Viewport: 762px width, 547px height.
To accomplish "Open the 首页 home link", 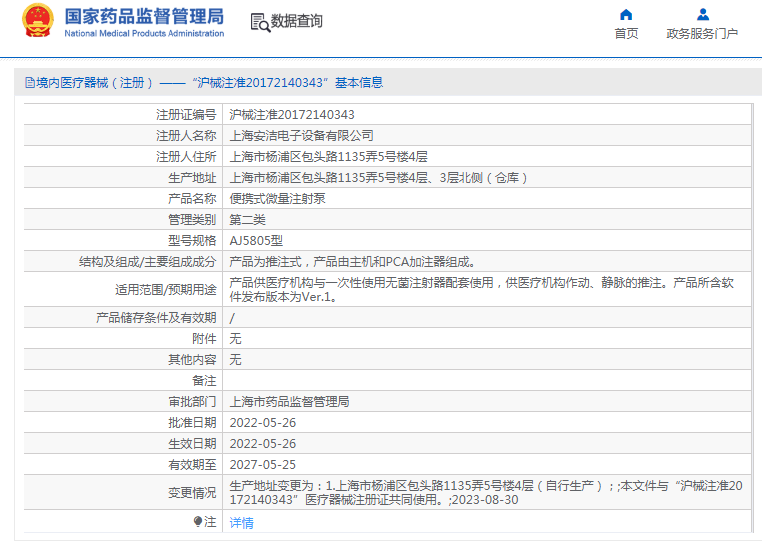I will coord(626,34).
